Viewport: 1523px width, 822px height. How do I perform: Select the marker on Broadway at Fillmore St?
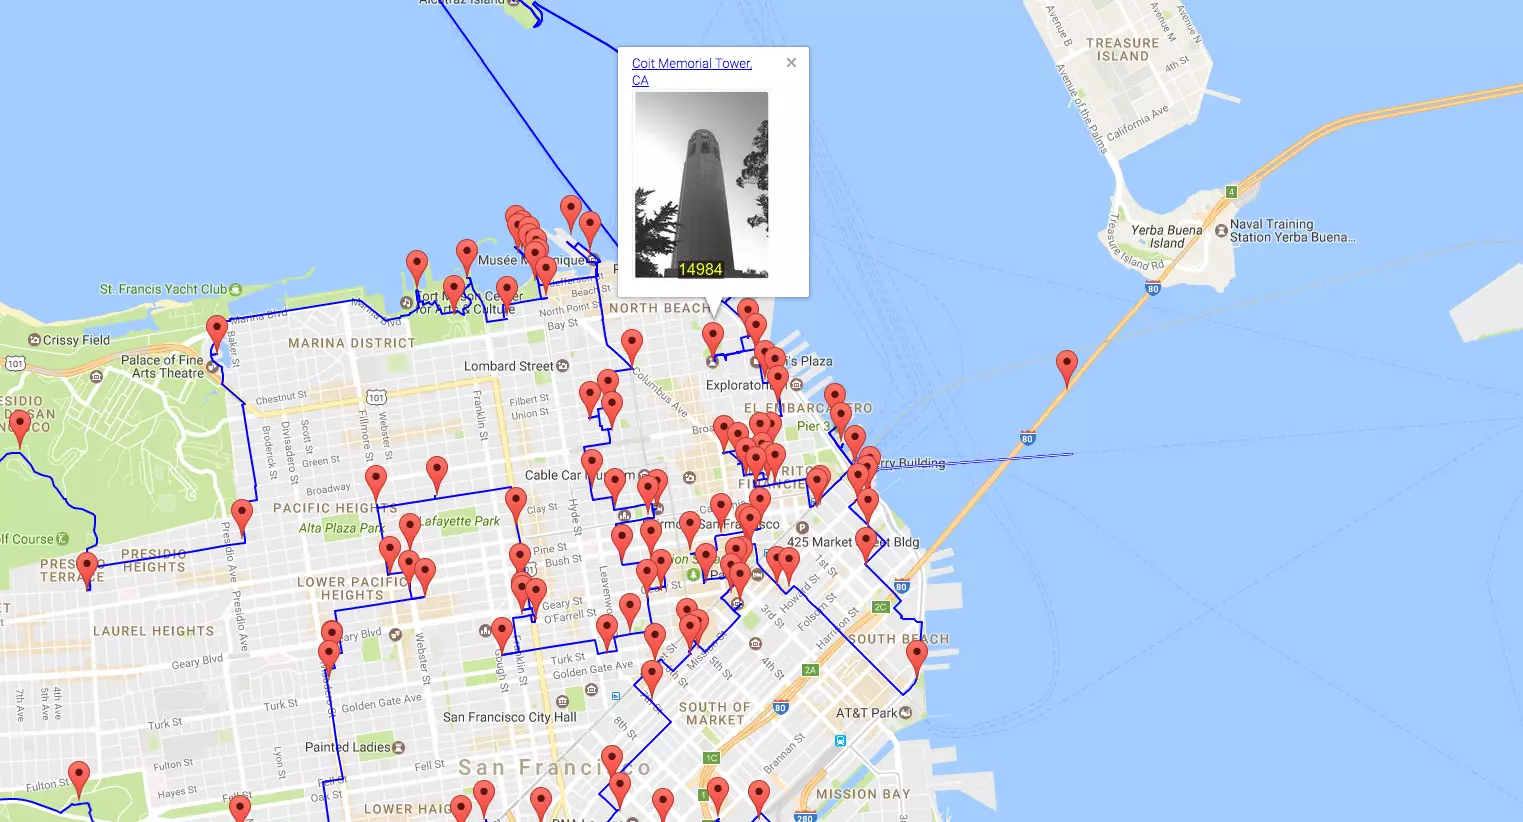pyautogui.click(x=376, y=483)
